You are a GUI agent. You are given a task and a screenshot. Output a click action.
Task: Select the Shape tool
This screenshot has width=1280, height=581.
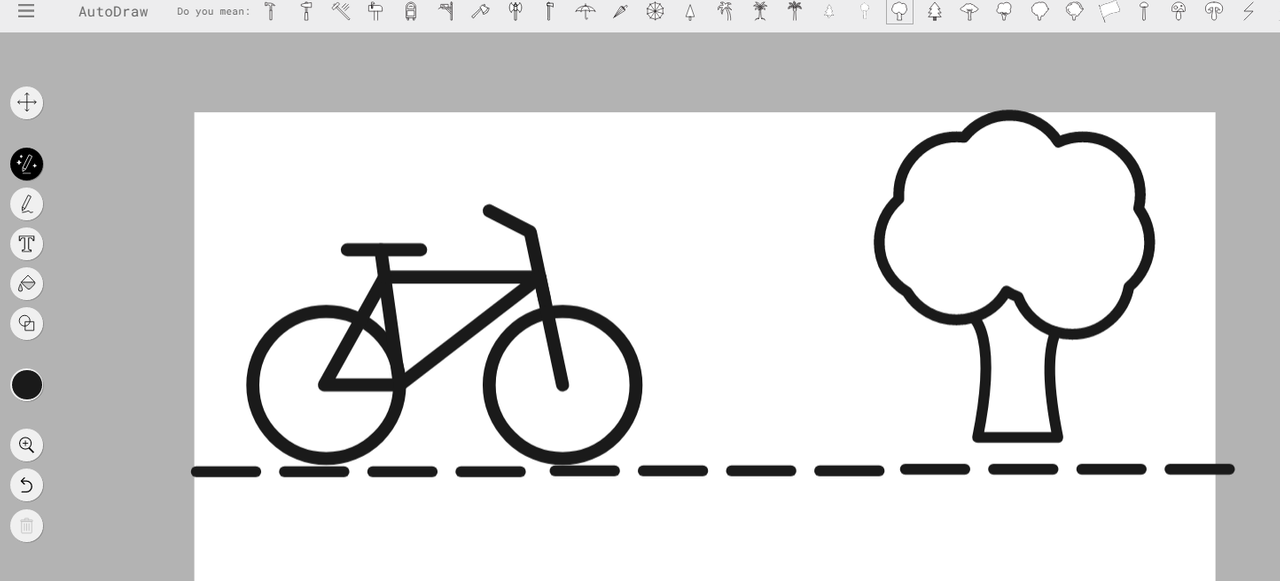27,324
